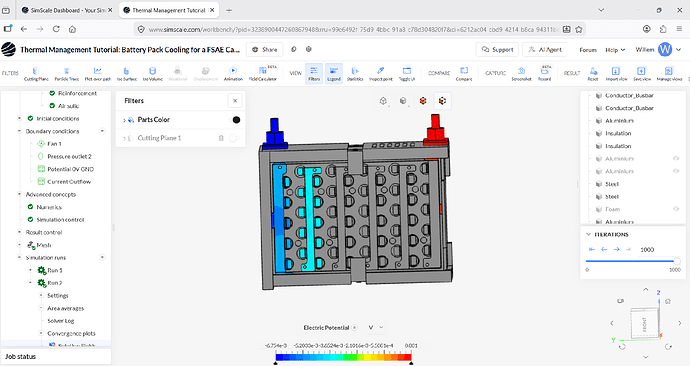The width and height of the screenshot is (690, 366).
Task: Open Solver Log under Run 2
Action: pos(61,321)
